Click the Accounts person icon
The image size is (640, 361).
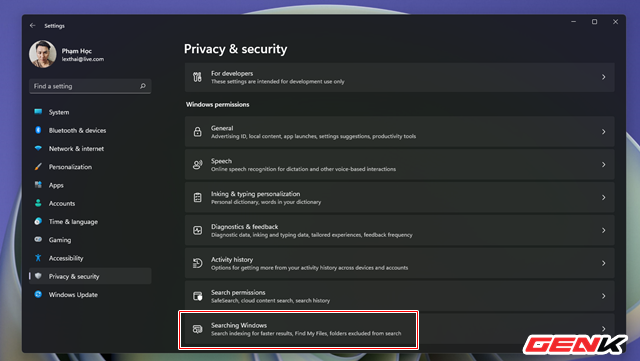38,203
